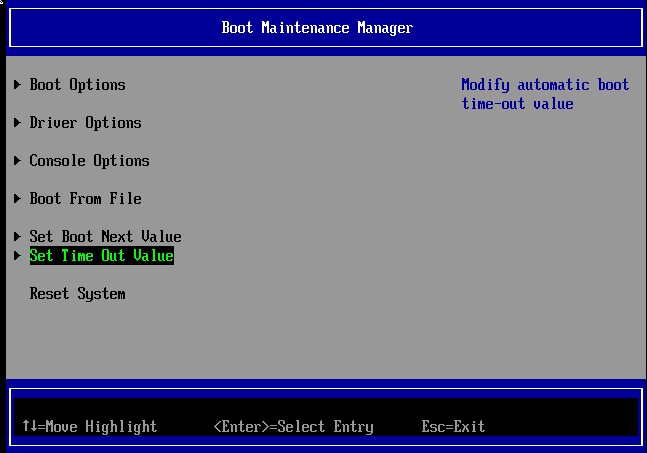Select Set Boot Next Value entry

[105, 237]
